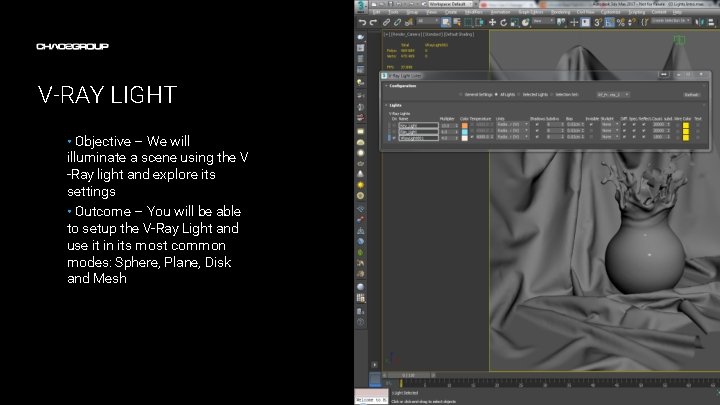This screenshot has width=720, height=405.
Task: Toggle the Temperature checkbox in third light row
Action: coord(472,137)
